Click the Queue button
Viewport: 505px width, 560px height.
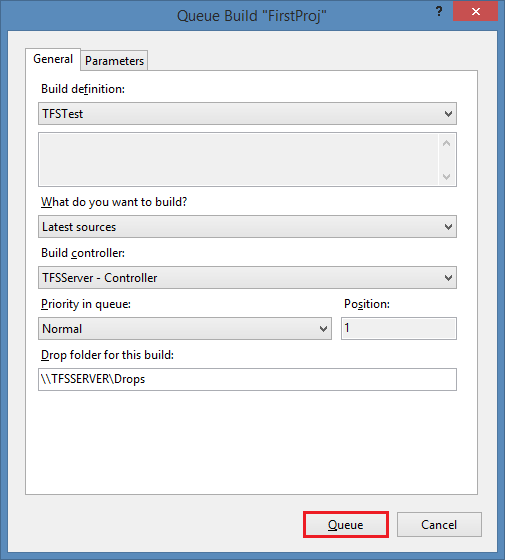click(346, 525)
